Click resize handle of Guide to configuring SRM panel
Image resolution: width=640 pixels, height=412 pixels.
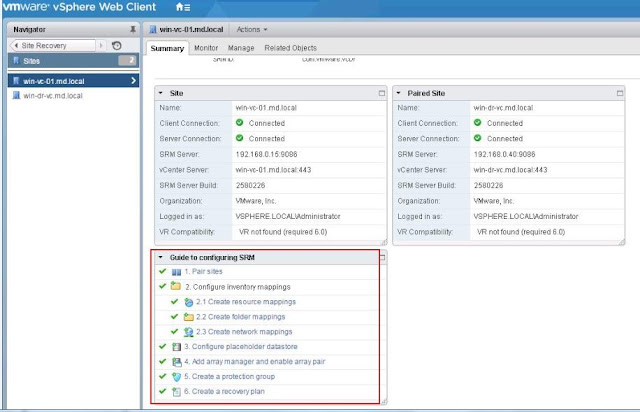[x=384, y=402]
